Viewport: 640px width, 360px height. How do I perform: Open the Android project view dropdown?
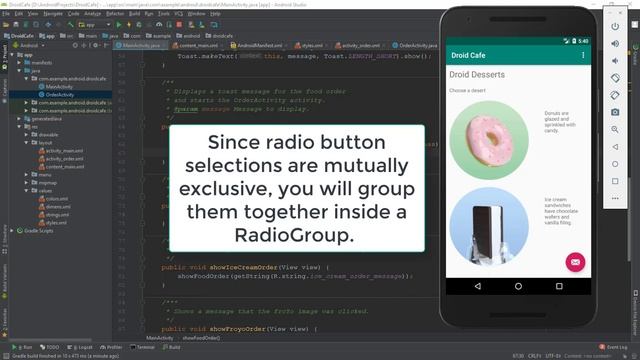click(29, 45)
